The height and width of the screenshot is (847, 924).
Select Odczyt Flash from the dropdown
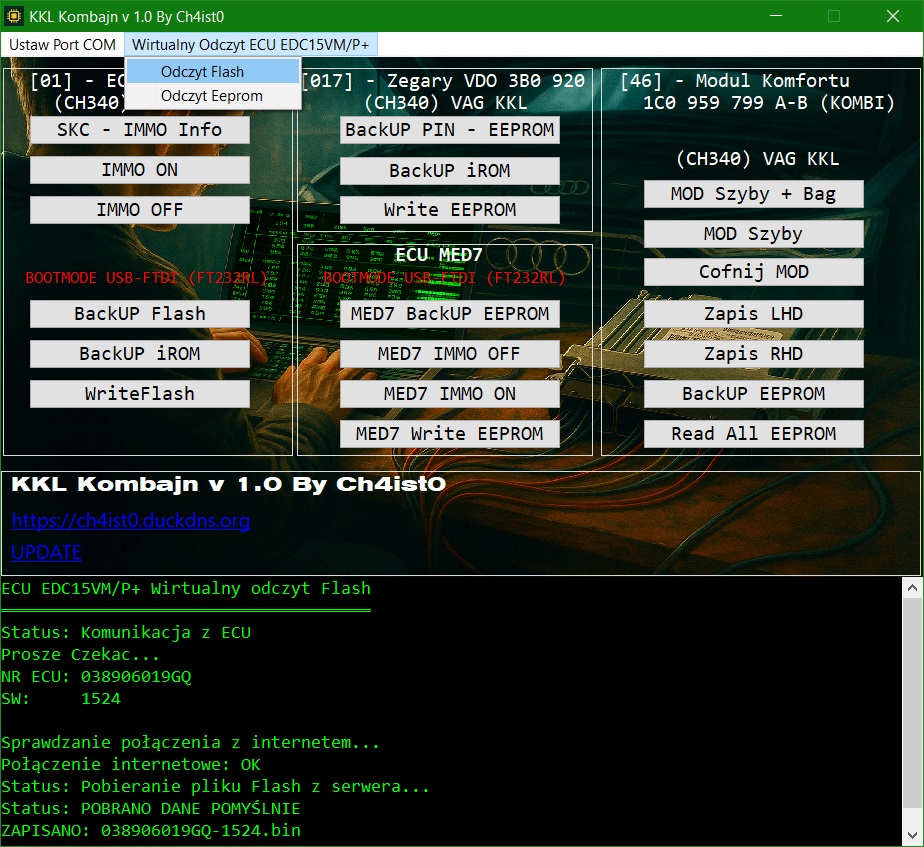tap(202, 72)
